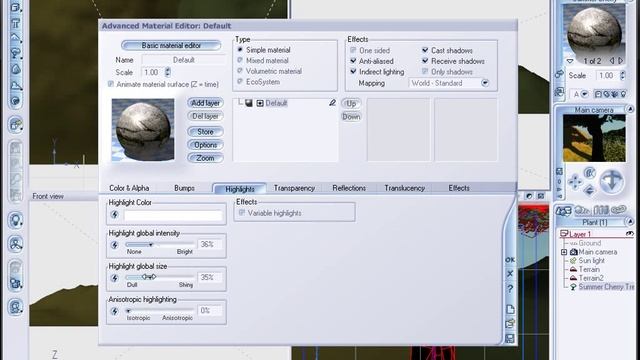Adjust right panel Scale stepper arrows
Screen dimensions: 640x360
tap(622, 76)
